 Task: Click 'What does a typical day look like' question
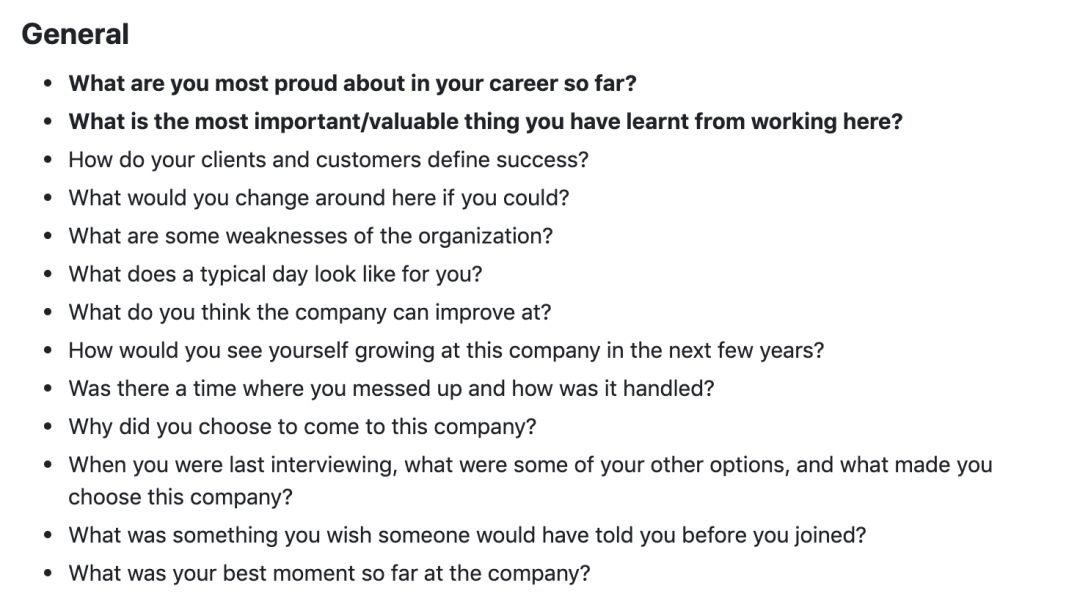[x=275, y=274]
